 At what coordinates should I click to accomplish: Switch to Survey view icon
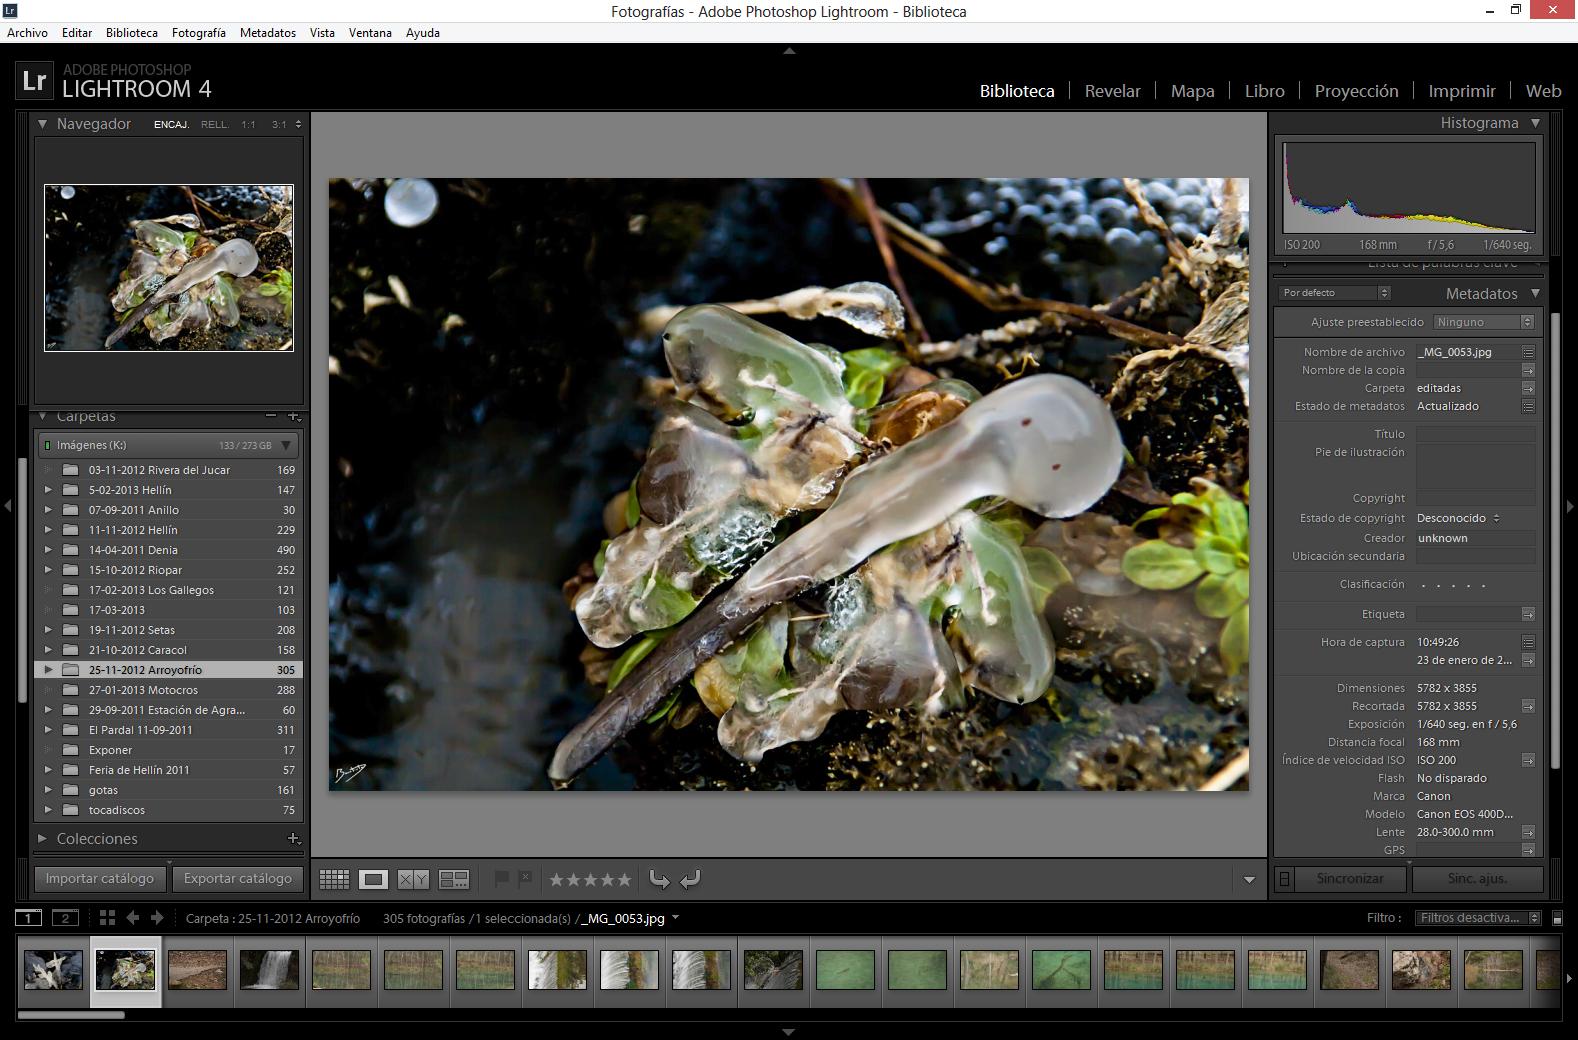(454, 879)
